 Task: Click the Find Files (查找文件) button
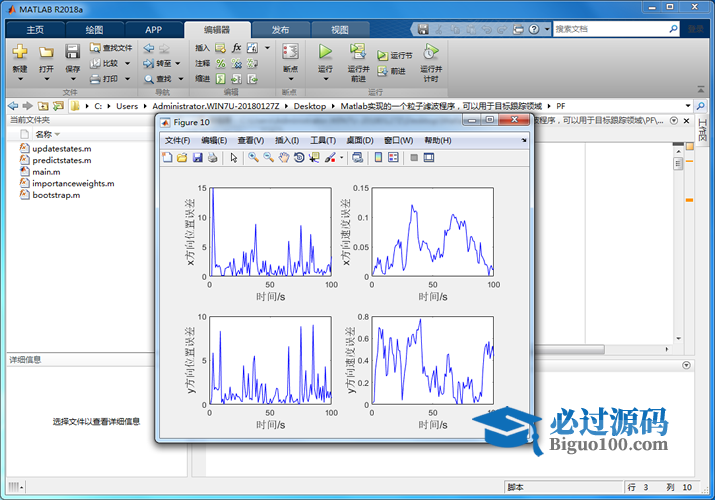tap(110, 47)
